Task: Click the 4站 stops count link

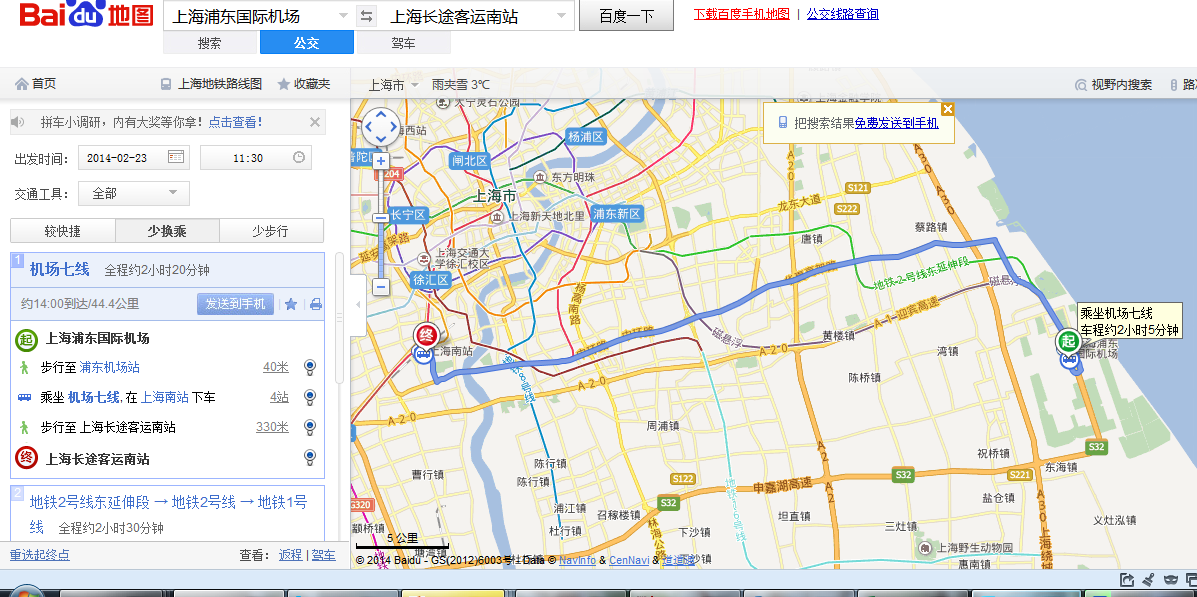Action: point(279,397)
